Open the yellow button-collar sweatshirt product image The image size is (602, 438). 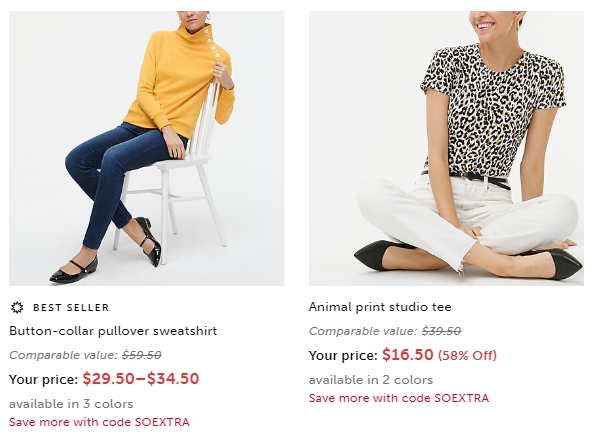click(147, 148)
